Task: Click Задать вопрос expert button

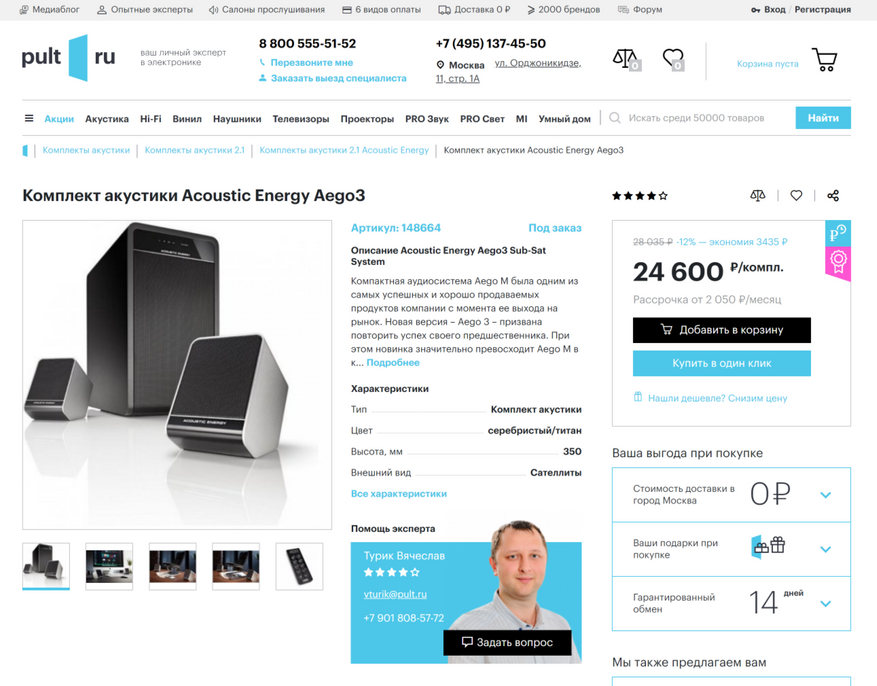Action: click(x=507, y=642)
